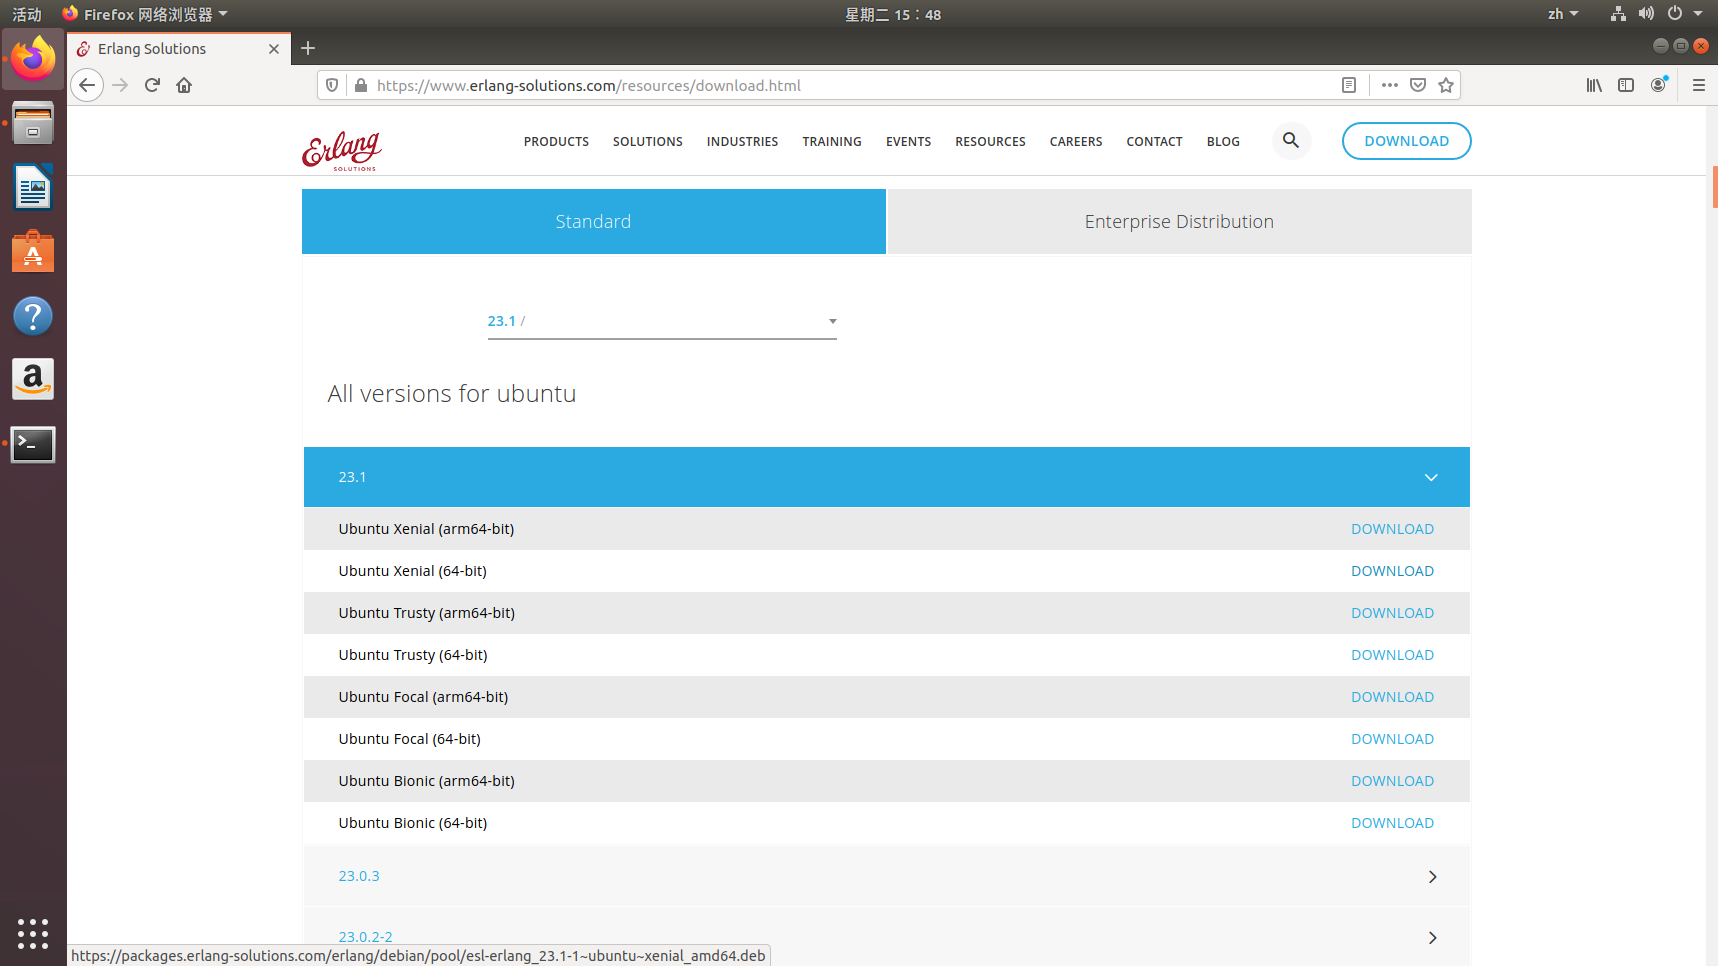
Task: Bookmark this page with the star icon
Action: pos(1445,85)
